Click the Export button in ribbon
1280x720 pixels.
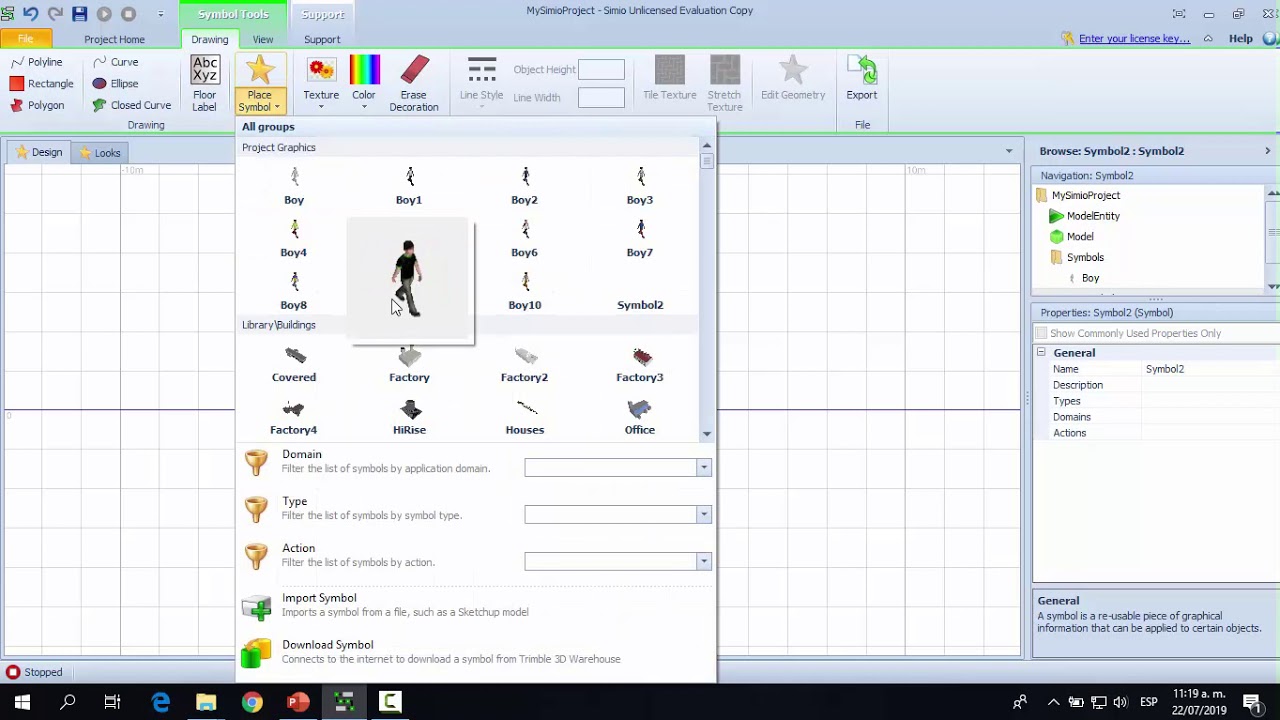coord(861,79)
